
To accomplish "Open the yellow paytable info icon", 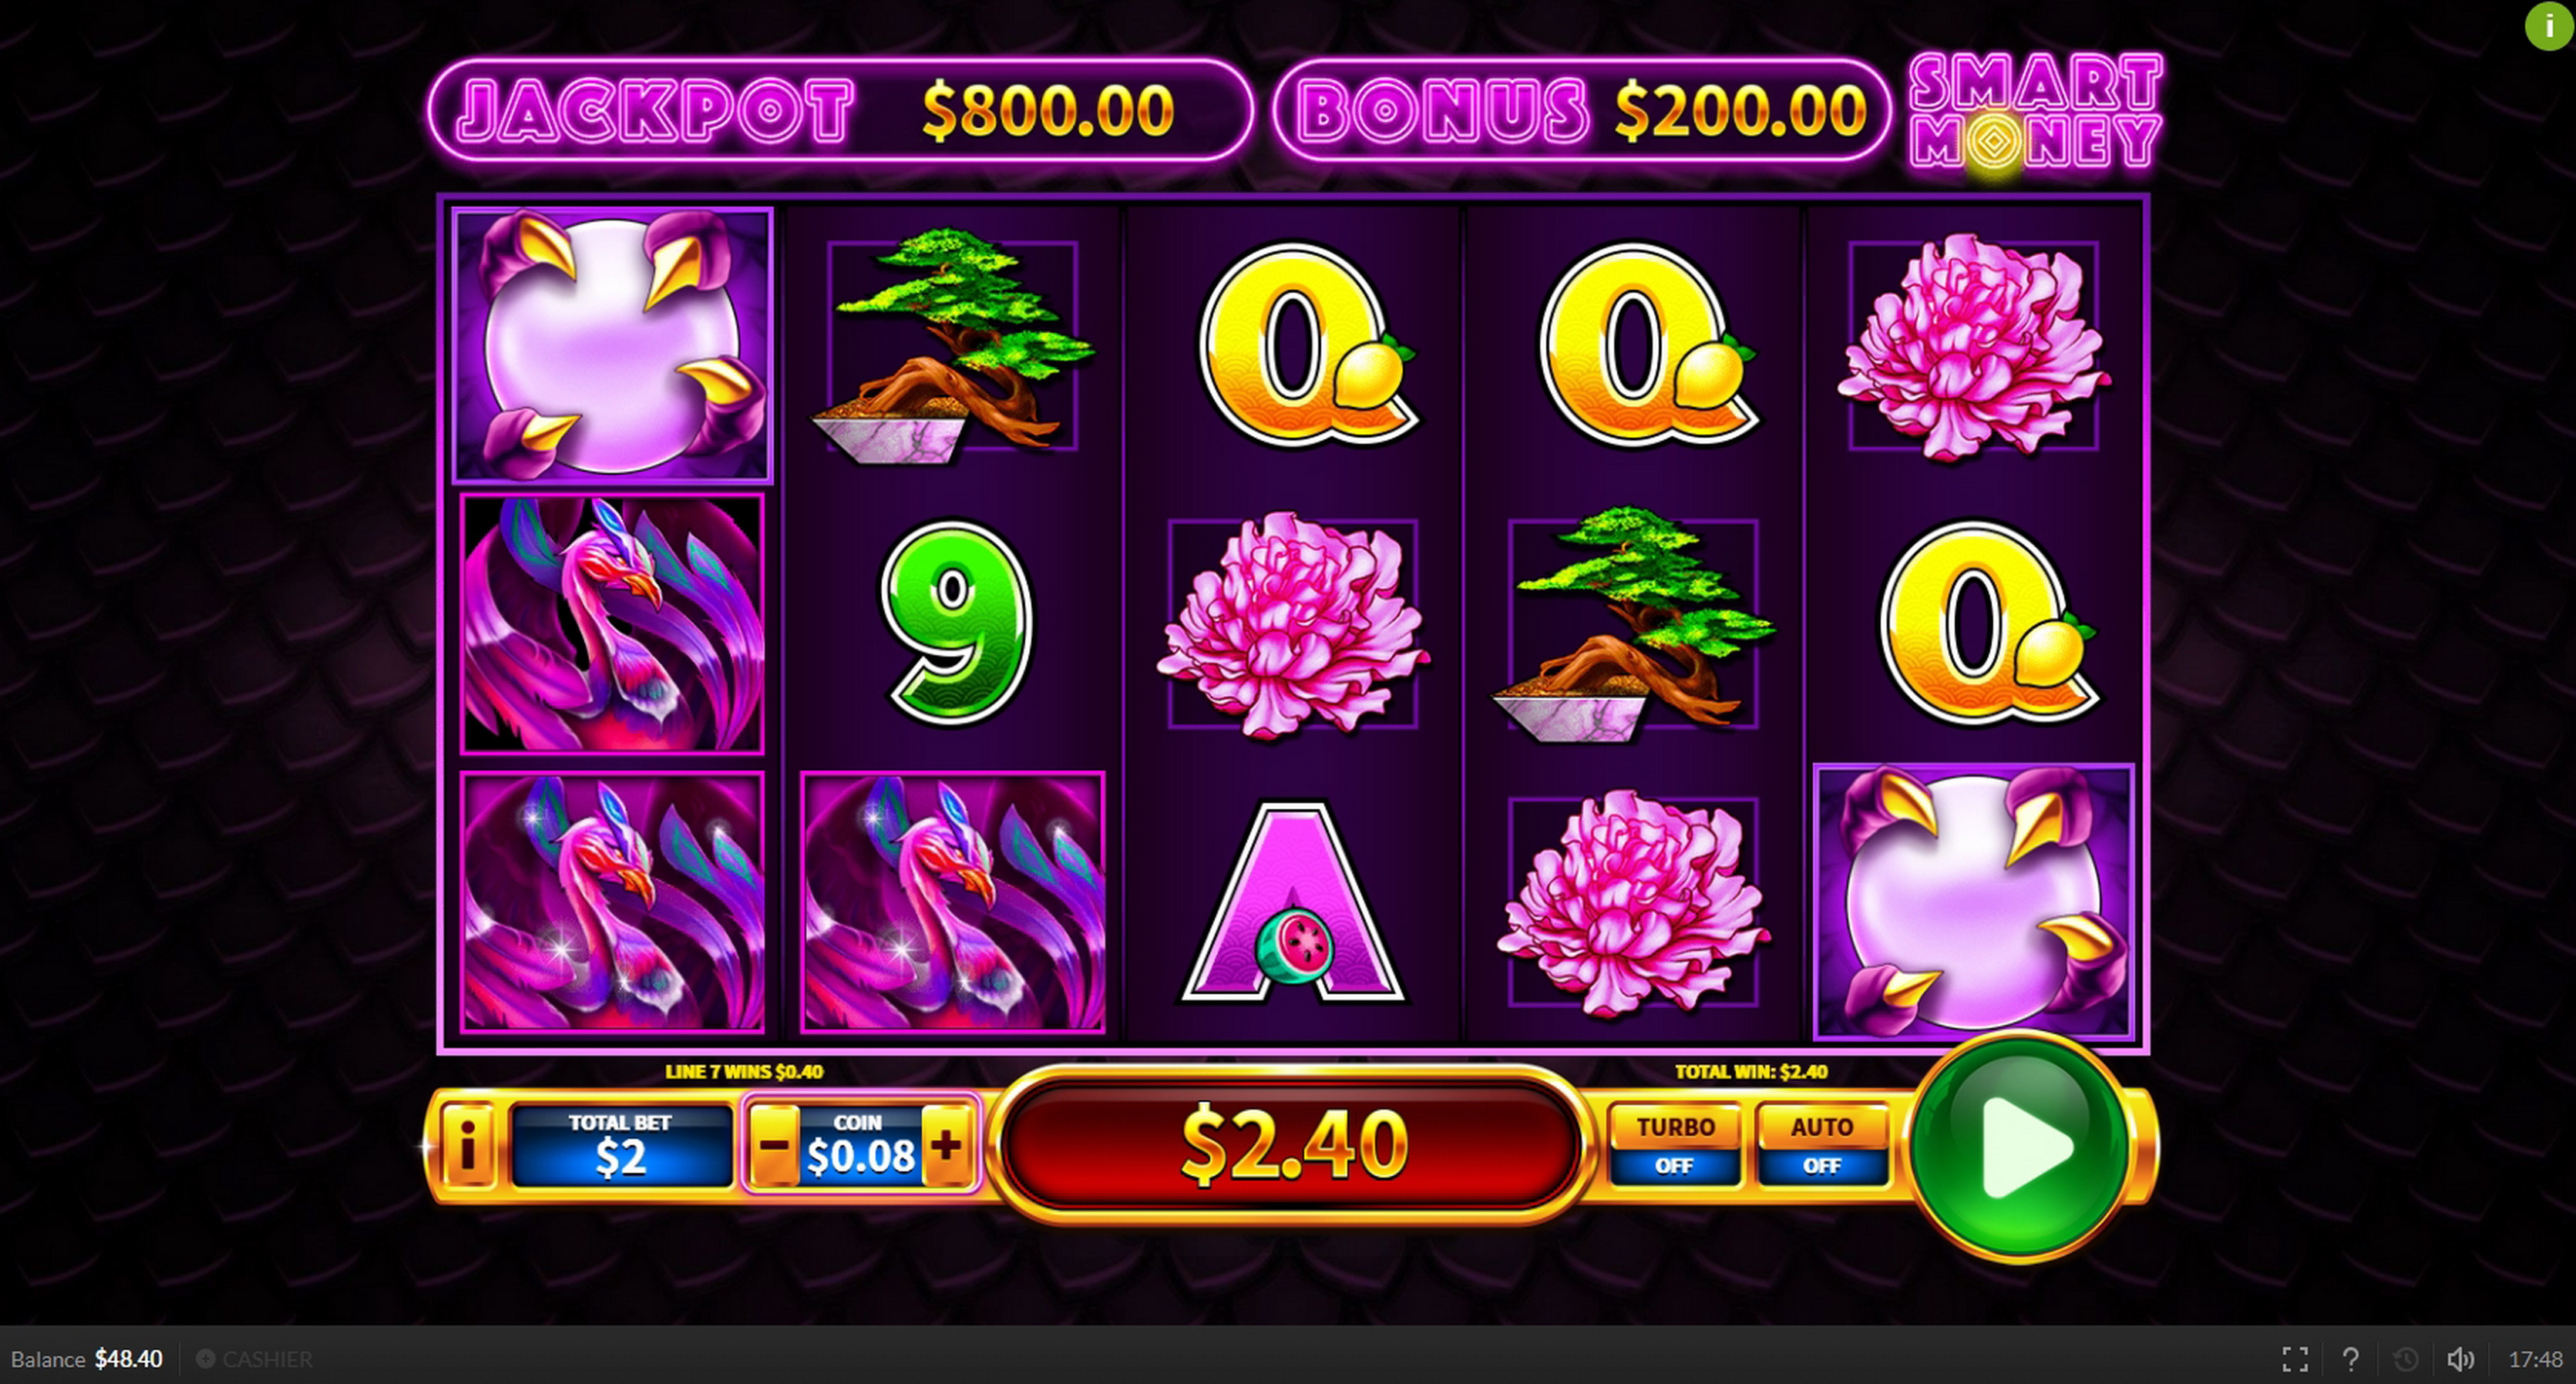I will click(x=467, y=1145).
